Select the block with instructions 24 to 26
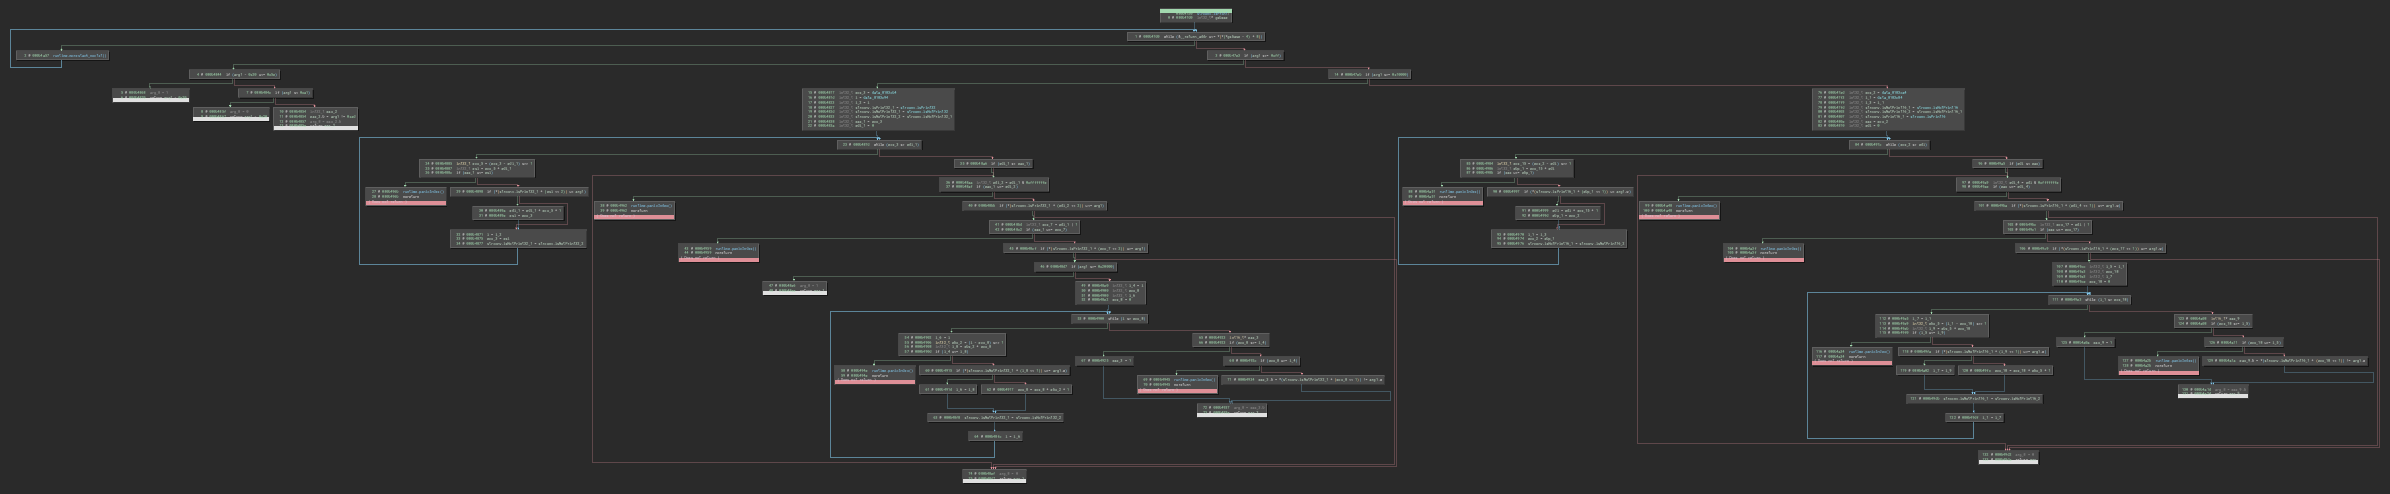Screen dimensions: 2390x494 coord(477,168)
